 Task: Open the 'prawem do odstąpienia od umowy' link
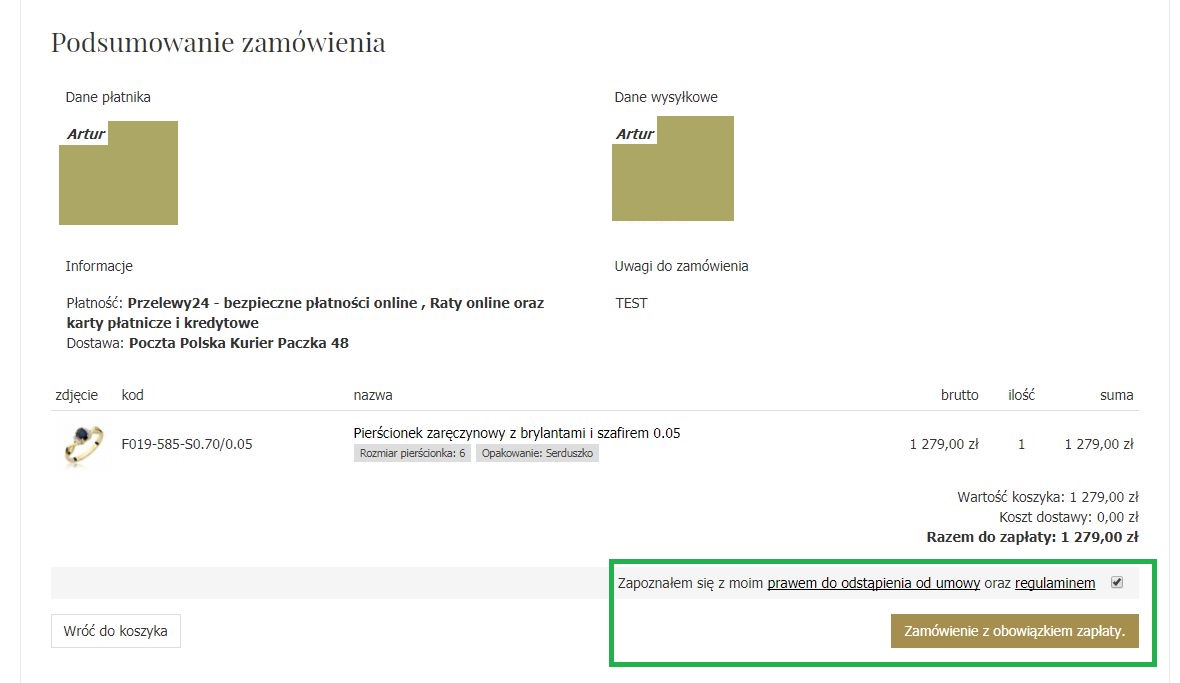point(873,583)
